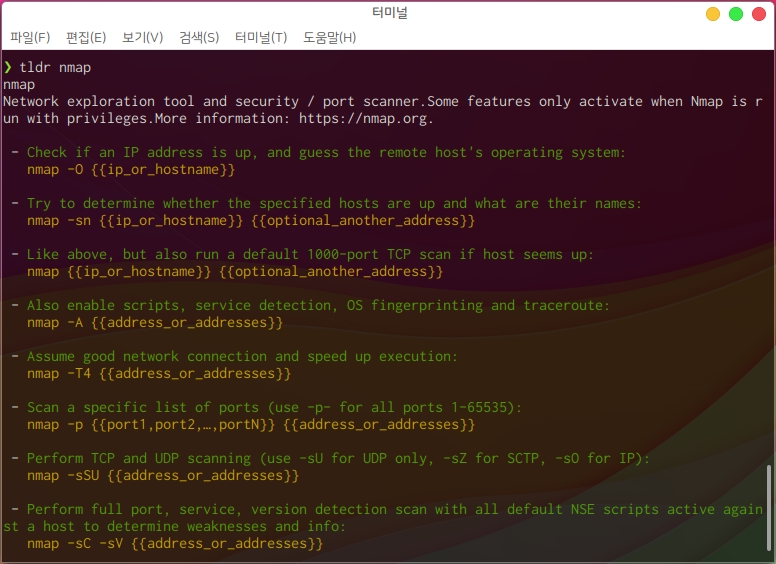Screen dimensions: 776x564
Task: Click the 'nmap -O {{ip_or_hostname}}' command line
Action: [130, 170]
